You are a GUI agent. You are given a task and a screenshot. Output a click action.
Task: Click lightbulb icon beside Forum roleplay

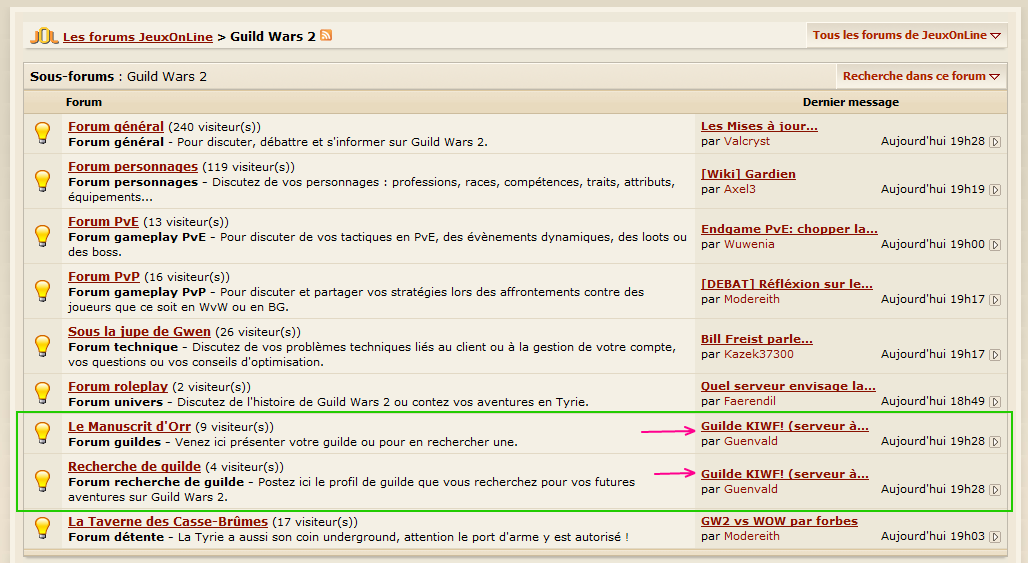pyautogui.click(x=43, y=393)
